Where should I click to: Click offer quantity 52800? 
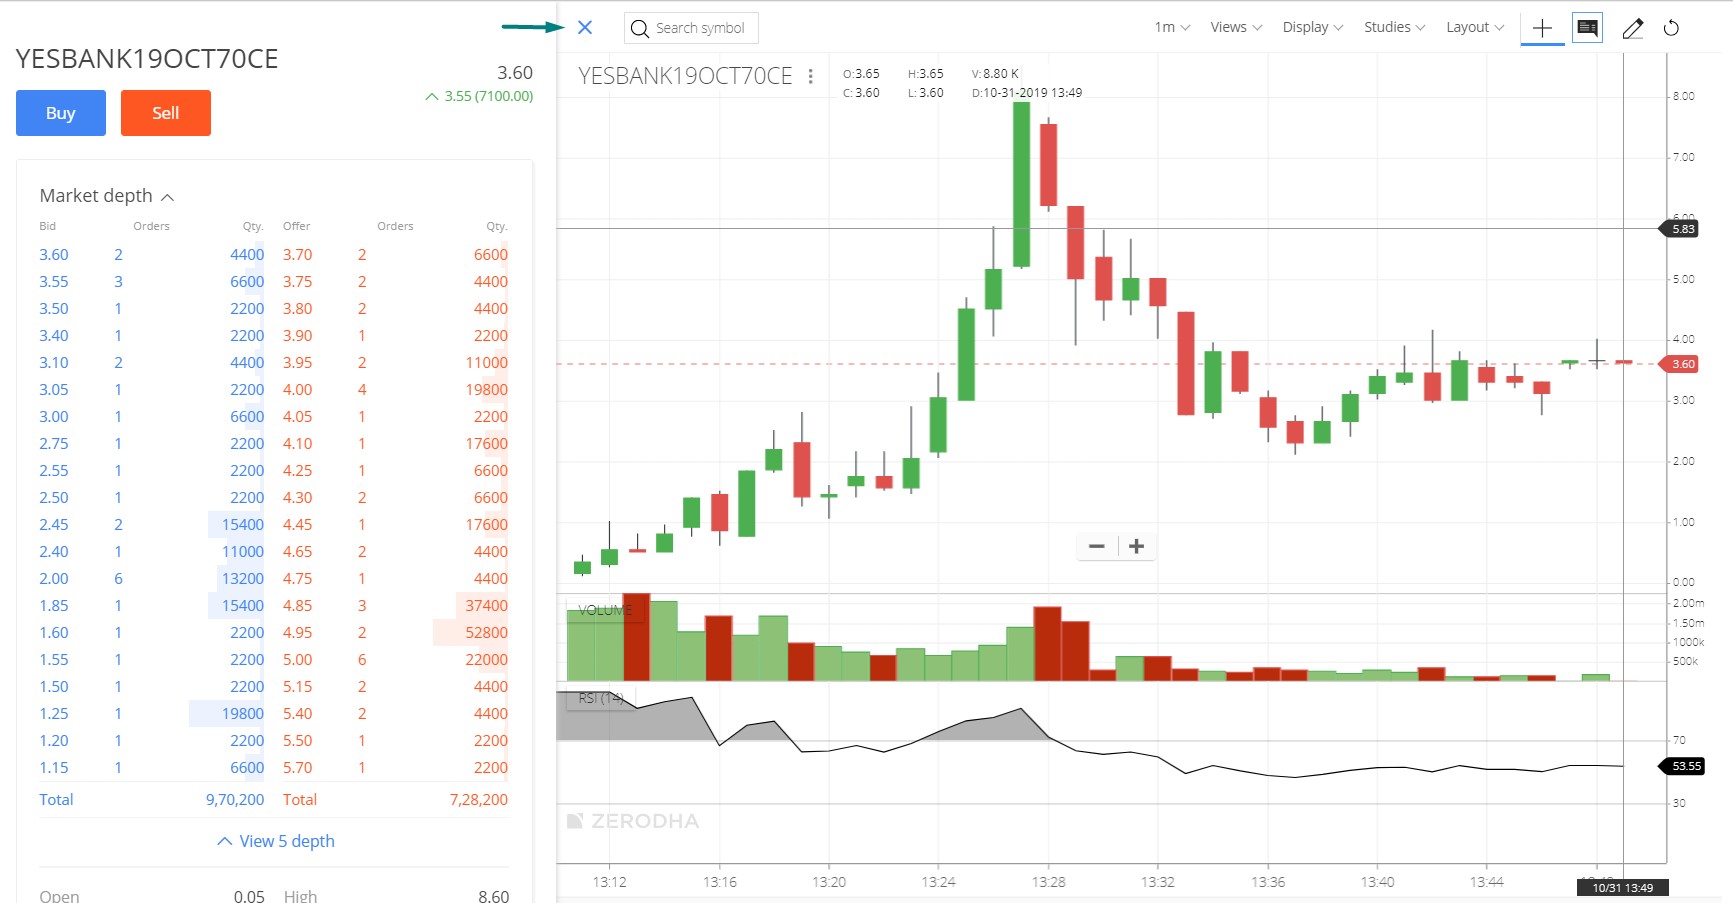[x=486, y=632]
